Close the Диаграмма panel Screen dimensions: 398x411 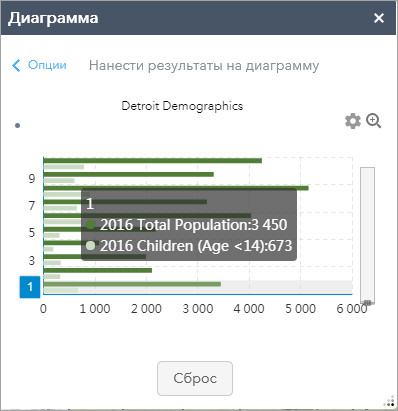[379, 18]
